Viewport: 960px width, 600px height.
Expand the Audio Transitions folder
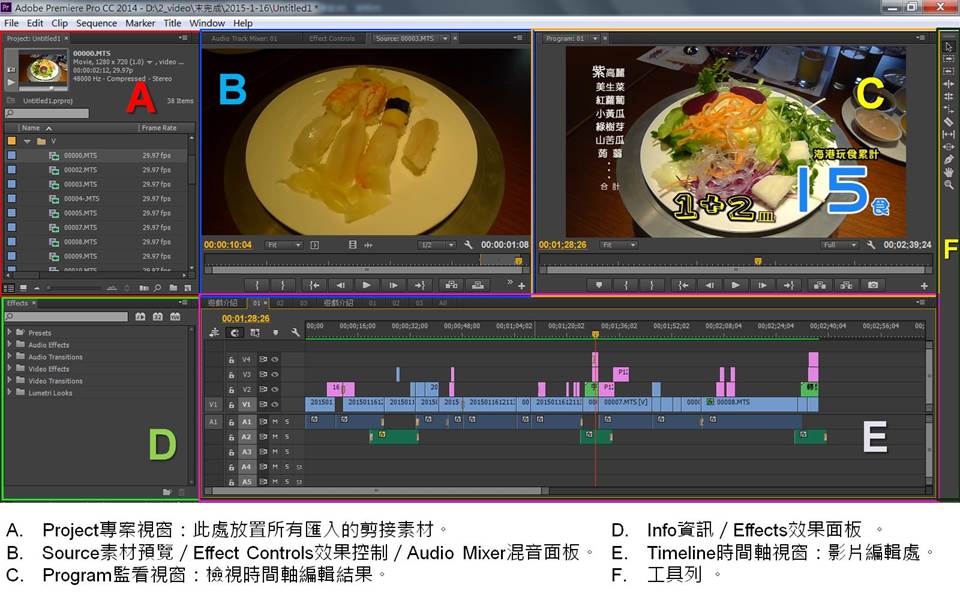[x=9, y=357]
